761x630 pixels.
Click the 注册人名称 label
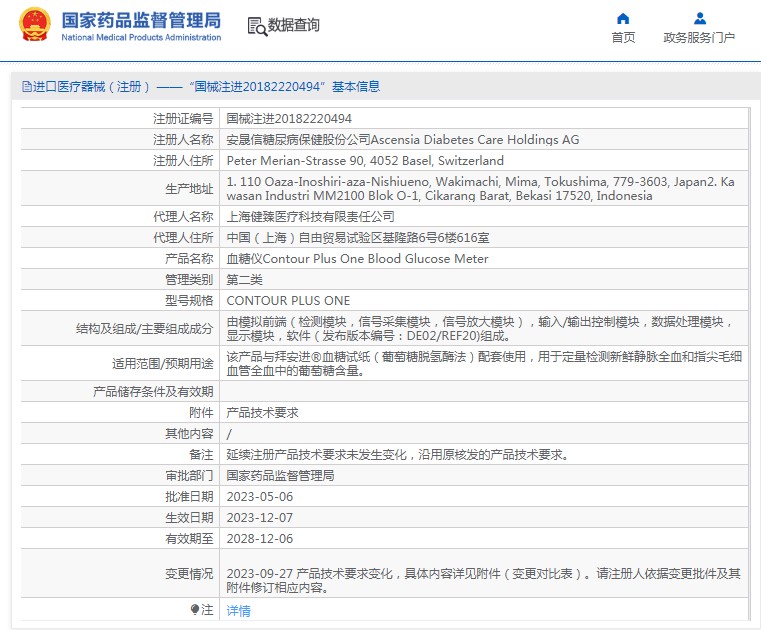click(183, 140)
